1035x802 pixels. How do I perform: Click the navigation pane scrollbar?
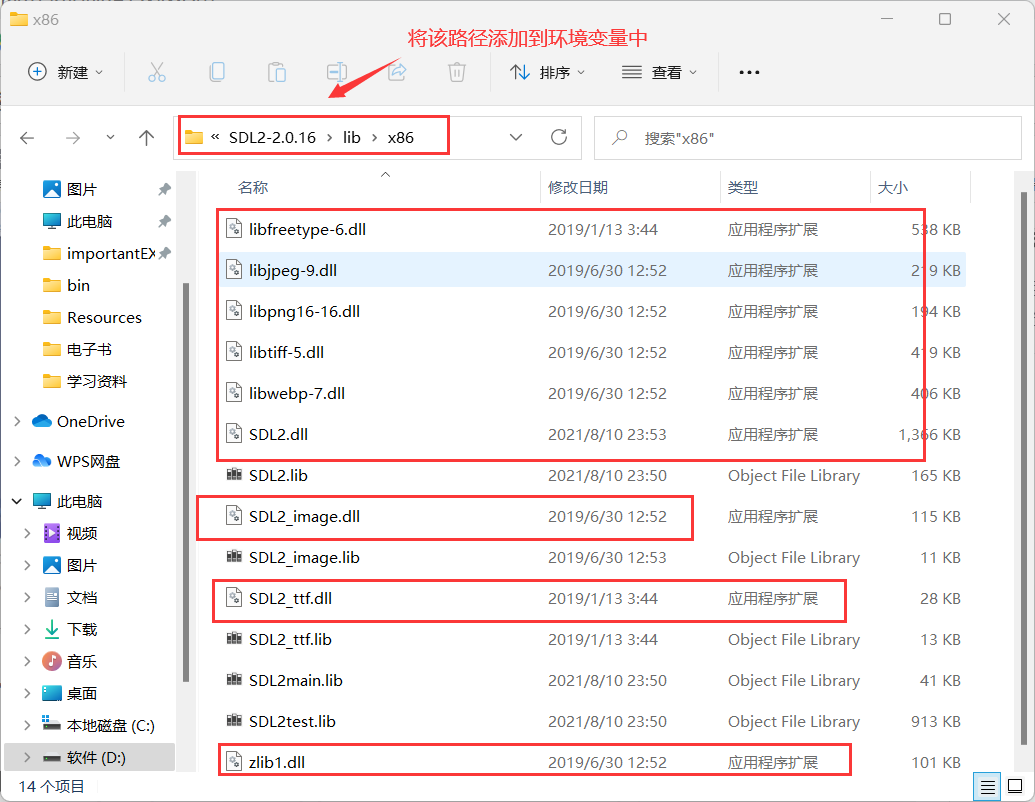[186, 482]
